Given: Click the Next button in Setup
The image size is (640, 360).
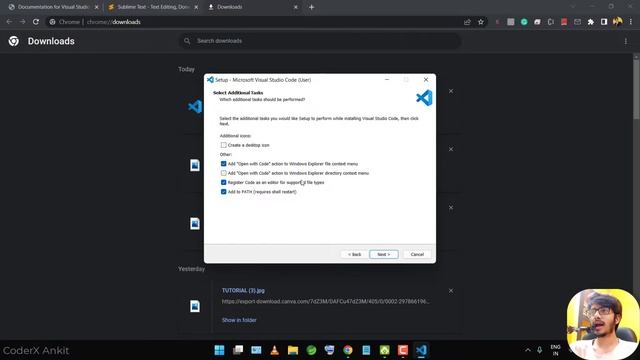Looking at the screenshot, I should pos(384,254).
